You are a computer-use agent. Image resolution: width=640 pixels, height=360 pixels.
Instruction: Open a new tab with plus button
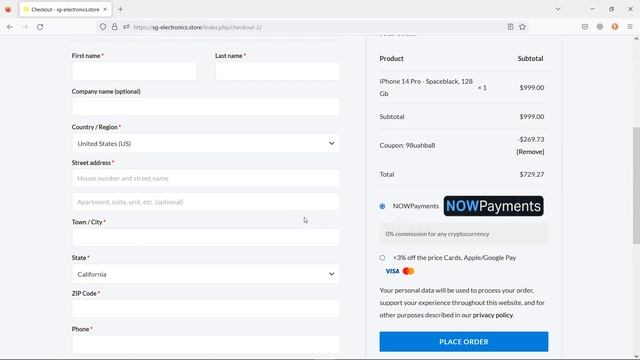tap(120, 9)
